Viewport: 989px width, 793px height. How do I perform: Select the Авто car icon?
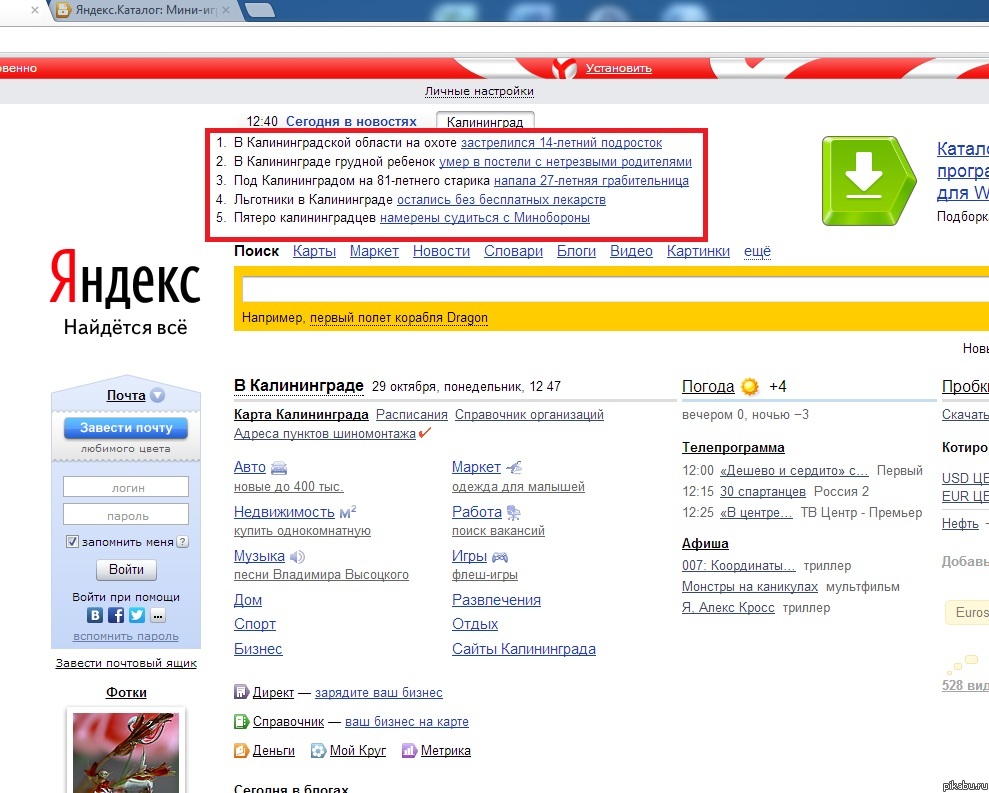[x=280, y=466]
